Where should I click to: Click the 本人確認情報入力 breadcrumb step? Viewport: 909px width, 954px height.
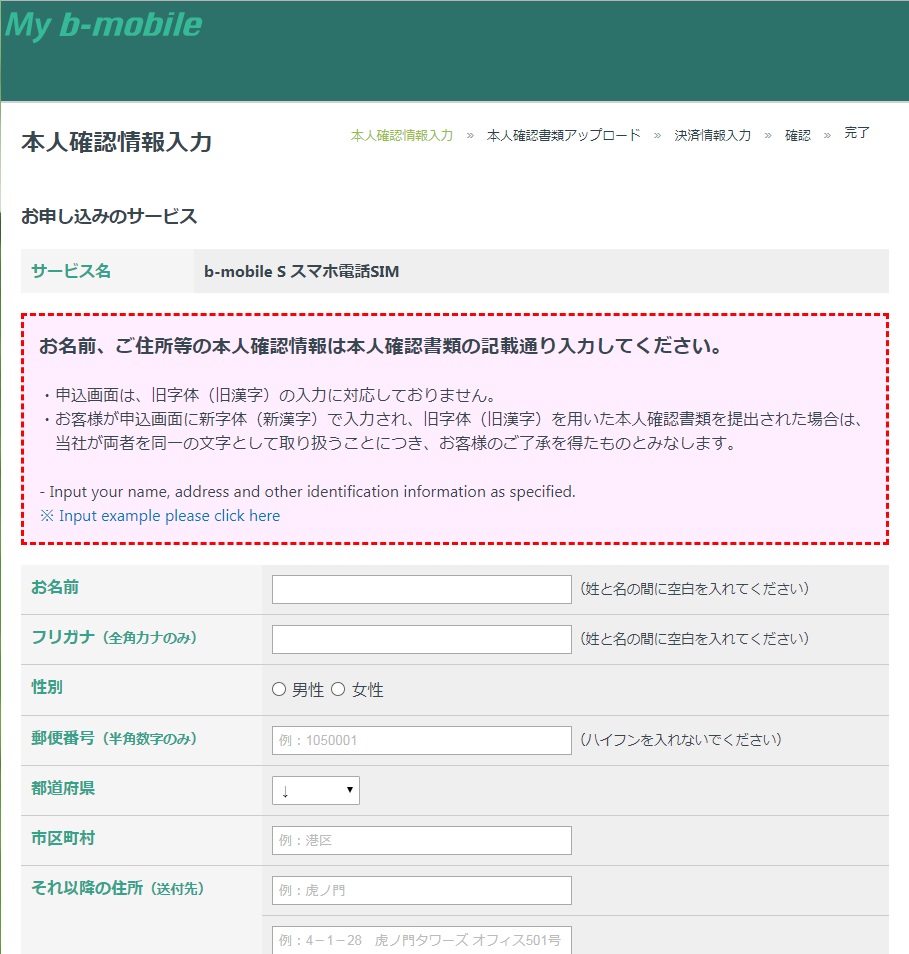pyautogui.click(x=402, y=135)
